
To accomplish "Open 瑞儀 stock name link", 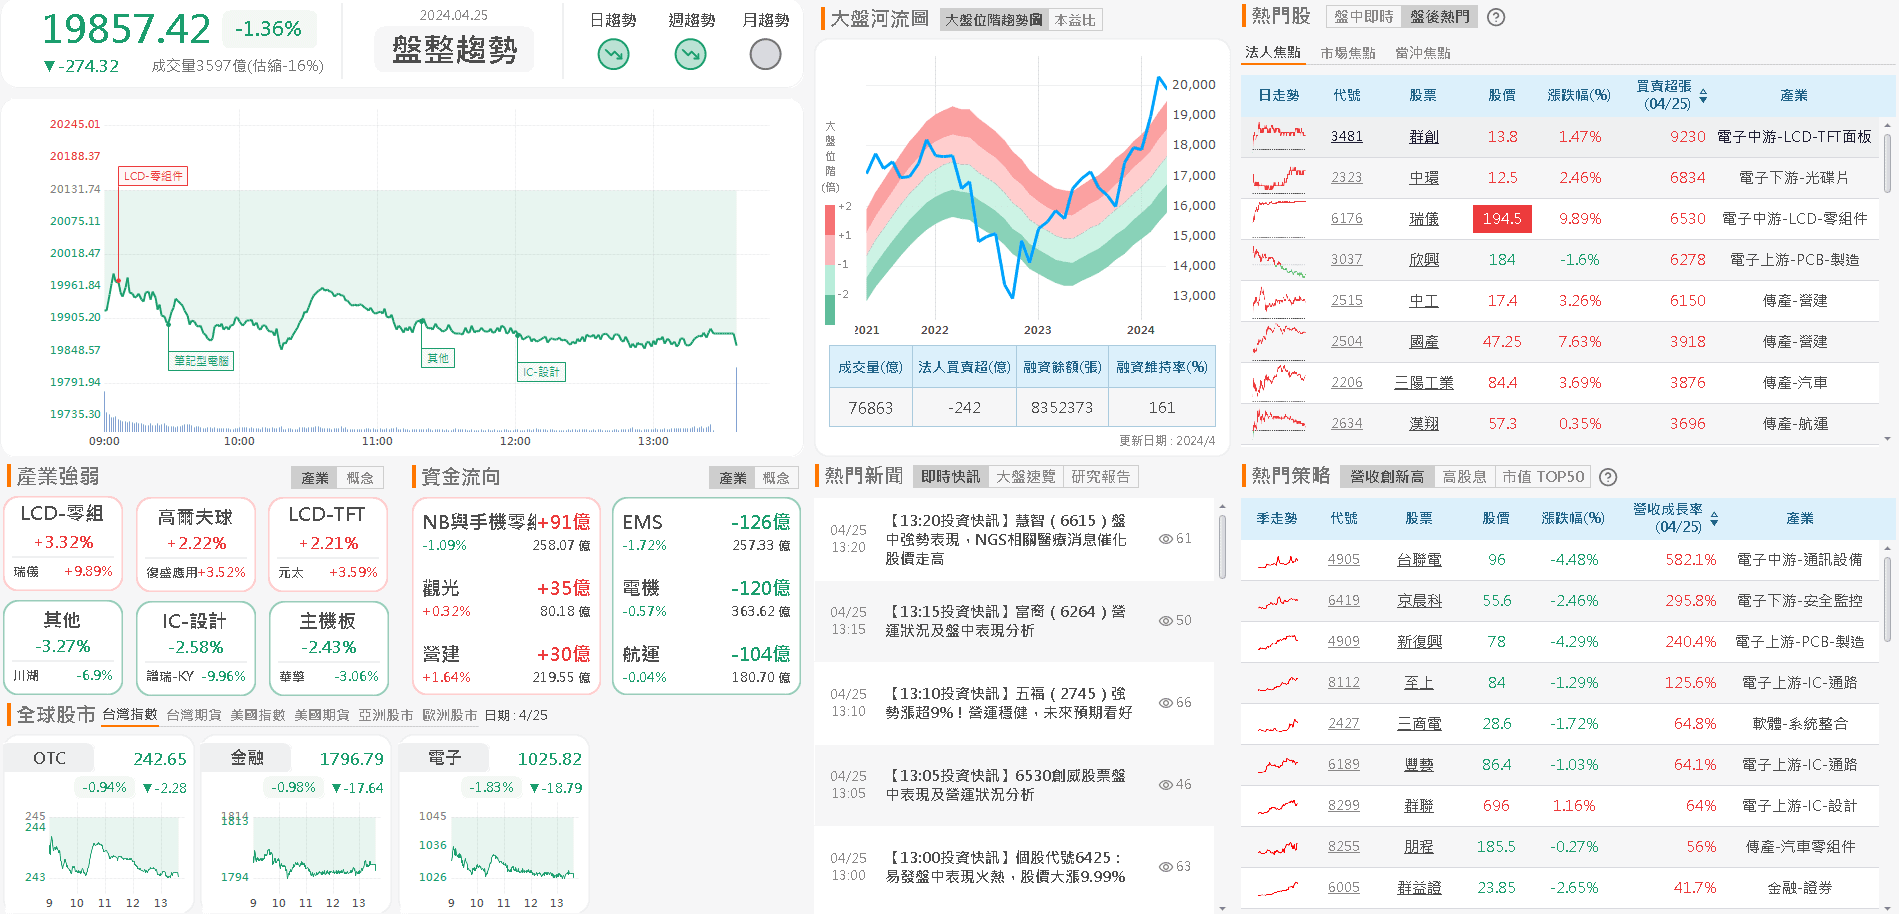I will click(x=1424, y=219).
